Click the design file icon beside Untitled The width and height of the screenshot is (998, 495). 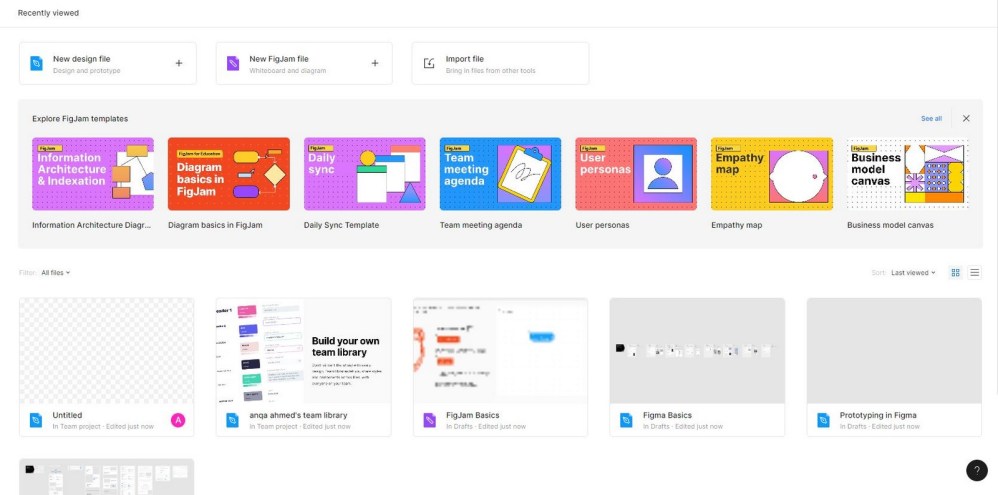(x=36, y=420)
